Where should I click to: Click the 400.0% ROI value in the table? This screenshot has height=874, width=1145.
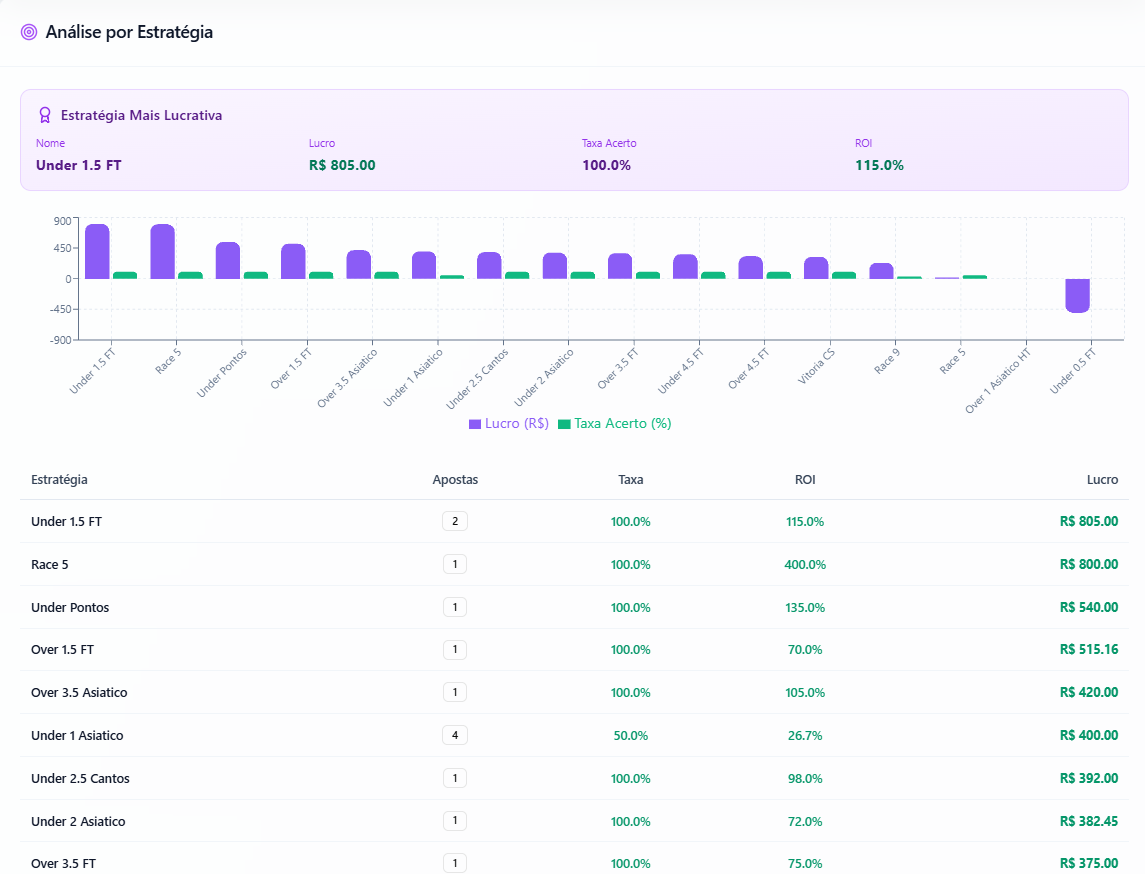pos(805,565)
